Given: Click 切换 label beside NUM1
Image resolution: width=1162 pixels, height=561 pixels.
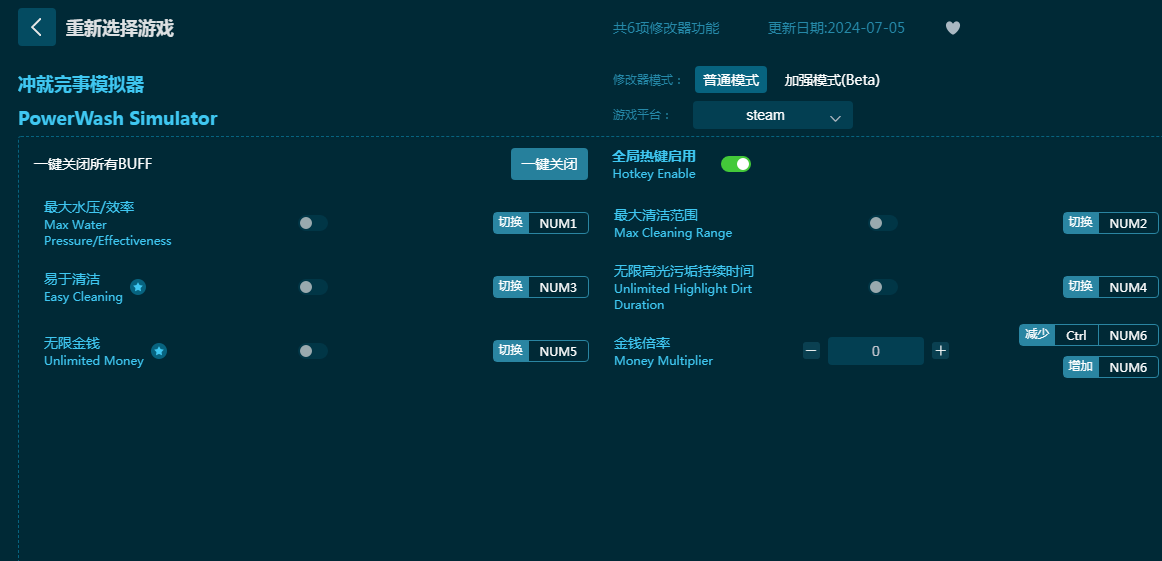Looking at the screenshot, I should tap(511, 223).
